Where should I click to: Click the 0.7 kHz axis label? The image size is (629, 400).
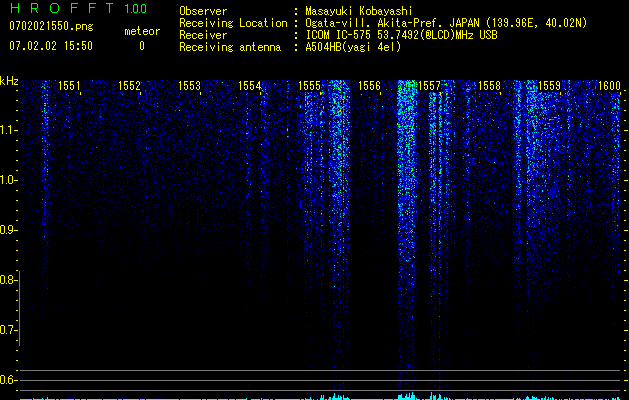pyautogui.click(x=7, y=330)
